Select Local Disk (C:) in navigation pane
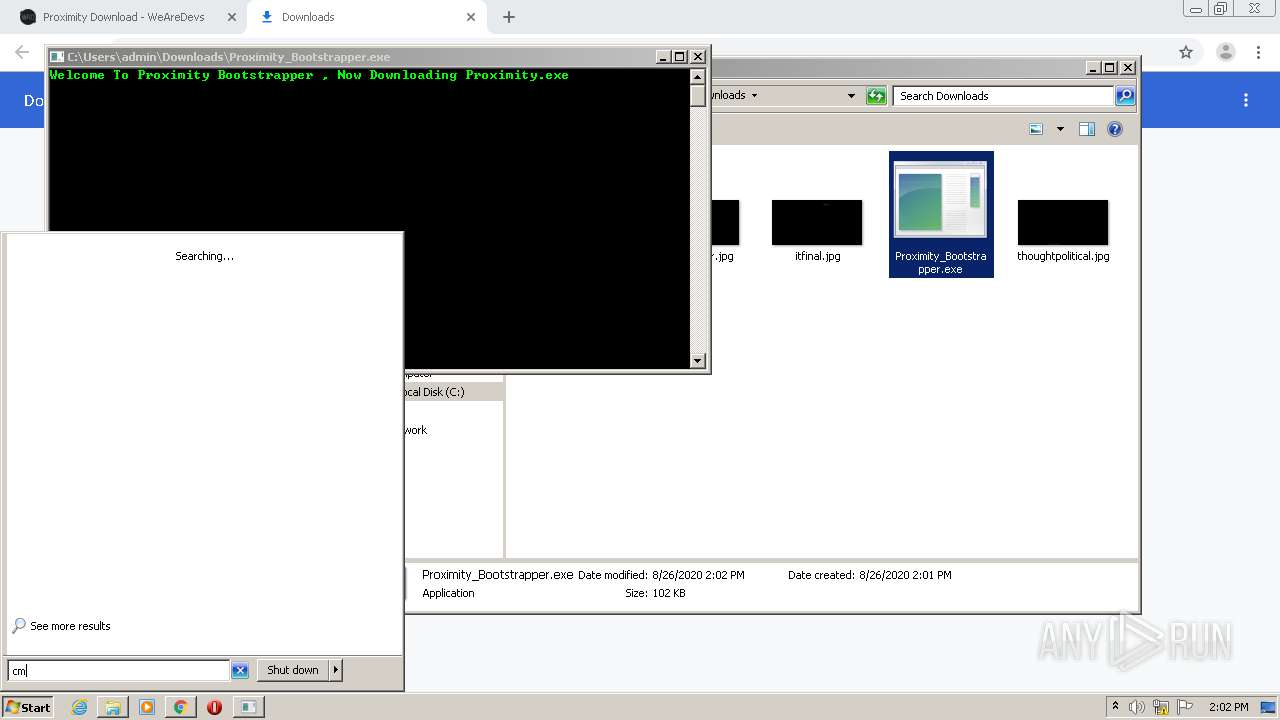Image resolution: width=1280 pixels, height=720 pixels. point(434,392)
